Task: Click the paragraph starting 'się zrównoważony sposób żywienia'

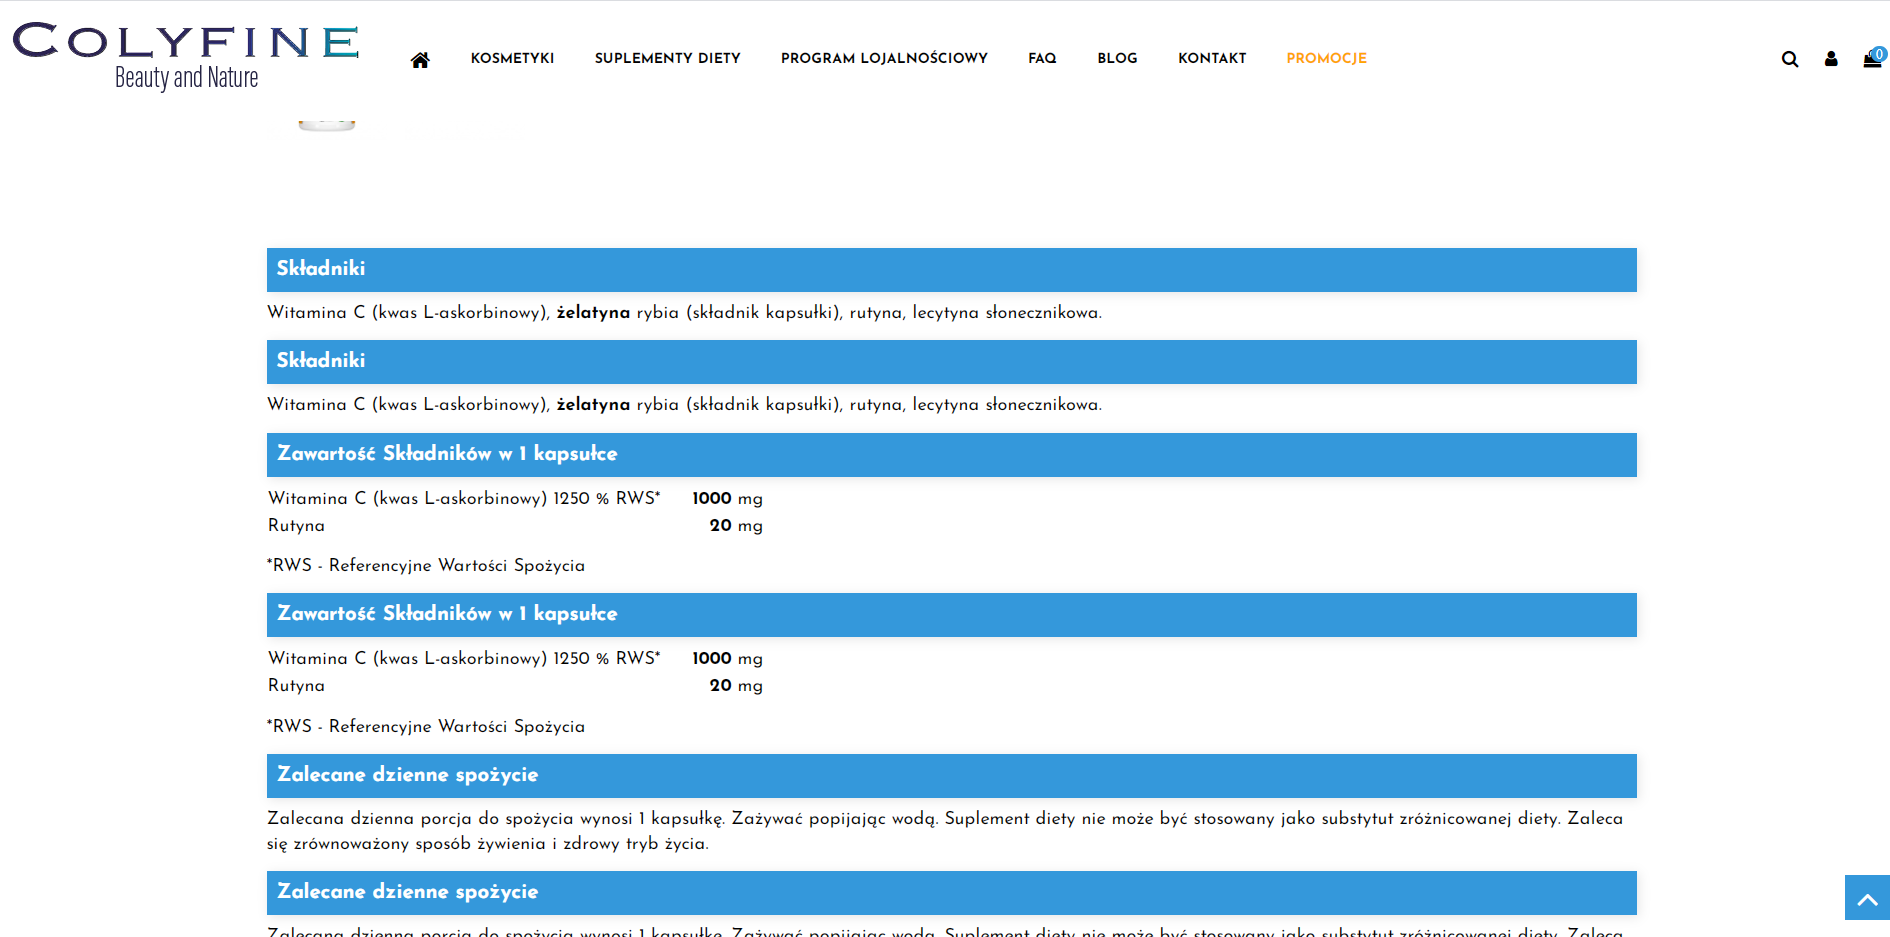Action: coord(945,831)
